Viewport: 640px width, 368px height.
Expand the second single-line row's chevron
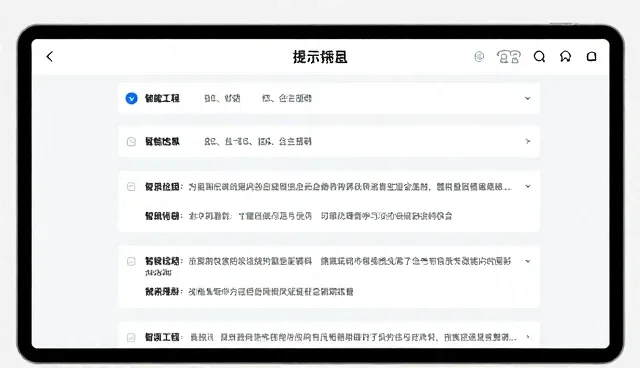[x=528, y=141]
